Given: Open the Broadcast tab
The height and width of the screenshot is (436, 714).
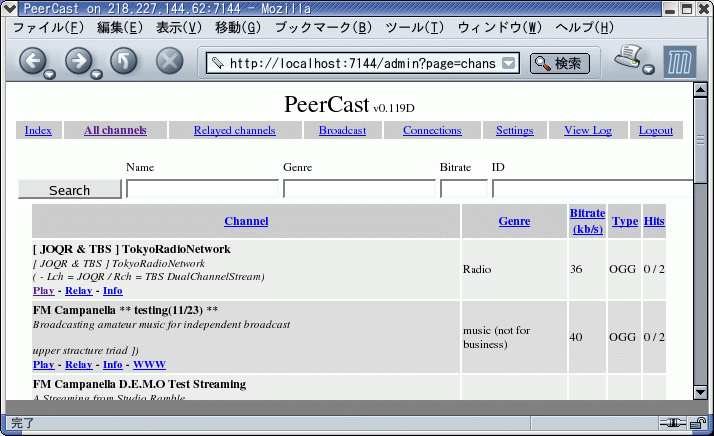Looking at the screenshot, I should tap(342, 130).
